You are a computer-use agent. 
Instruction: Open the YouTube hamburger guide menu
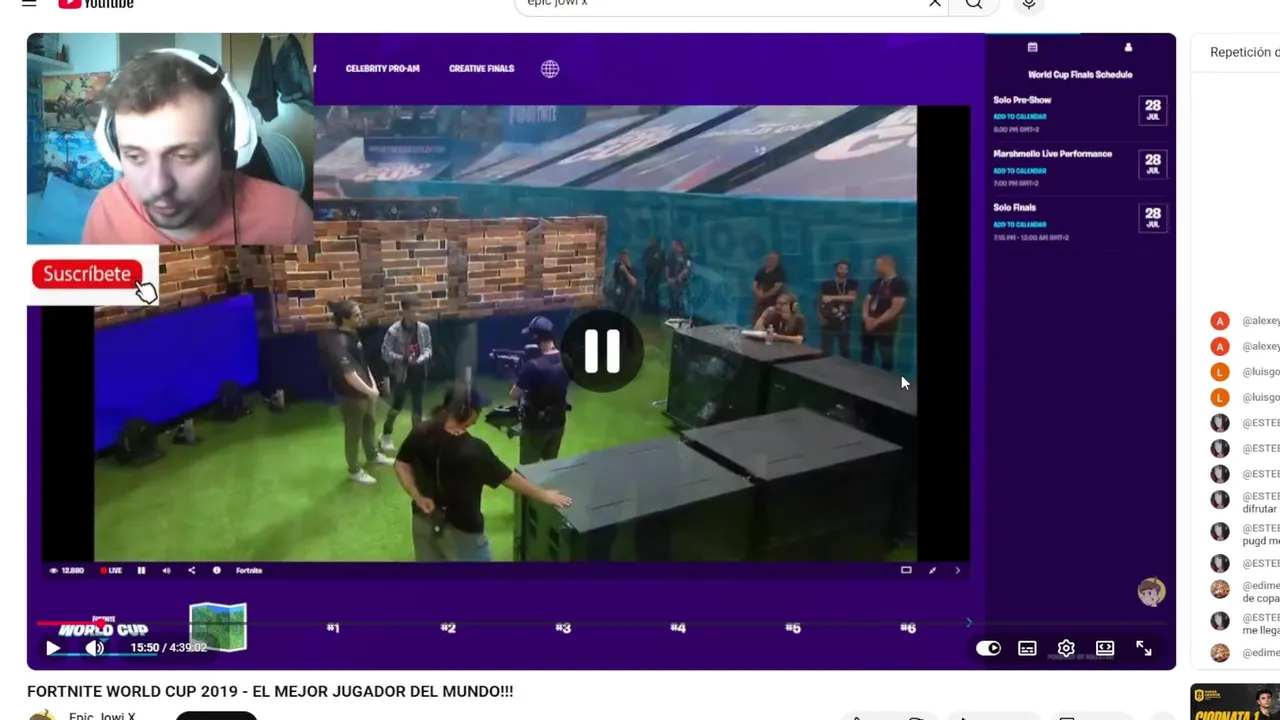click(29, 4)
